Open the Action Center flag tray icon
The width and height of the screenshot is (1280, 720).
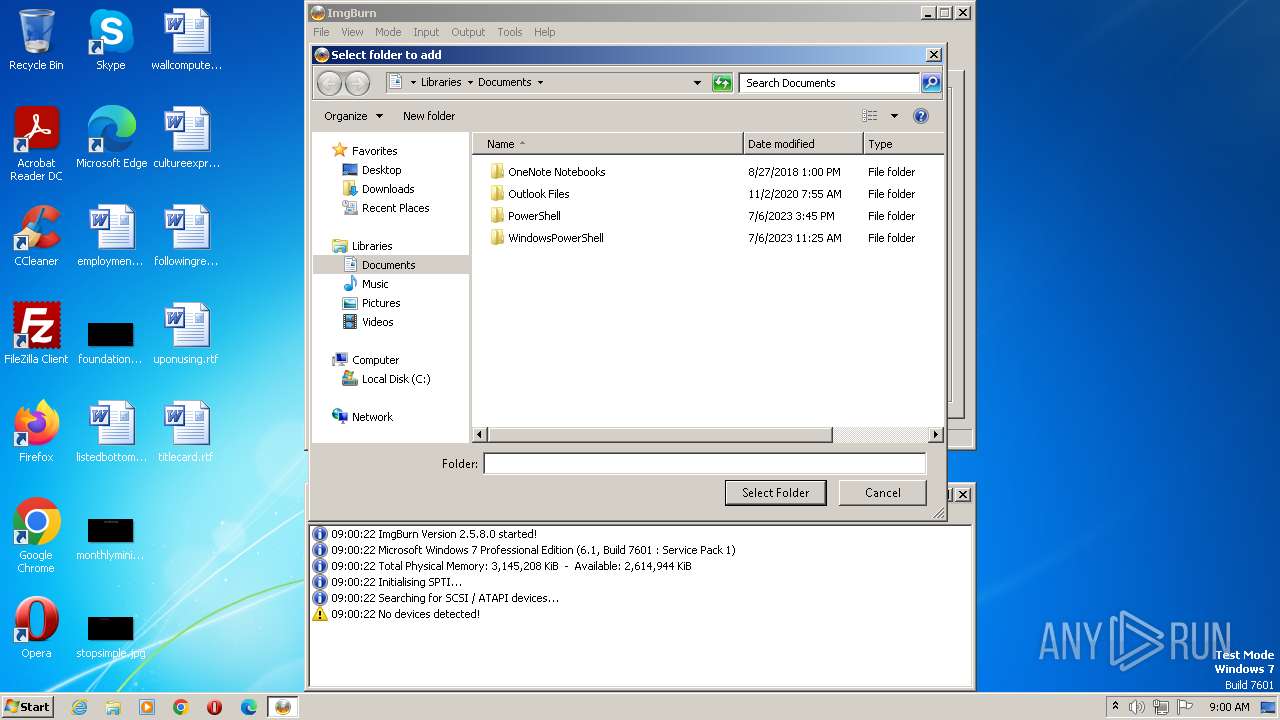tap(1185, 707)
